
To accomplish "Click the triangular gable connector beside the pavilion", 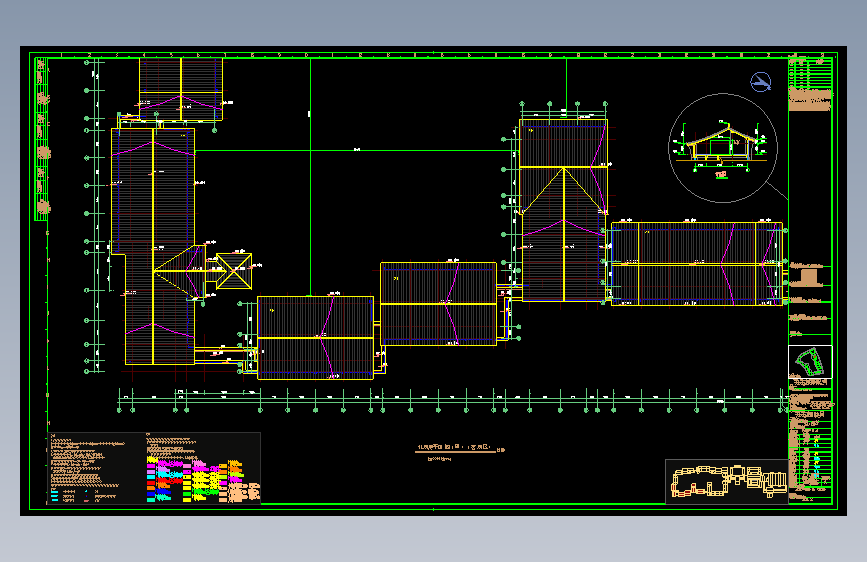I will (x=180, y=271).
